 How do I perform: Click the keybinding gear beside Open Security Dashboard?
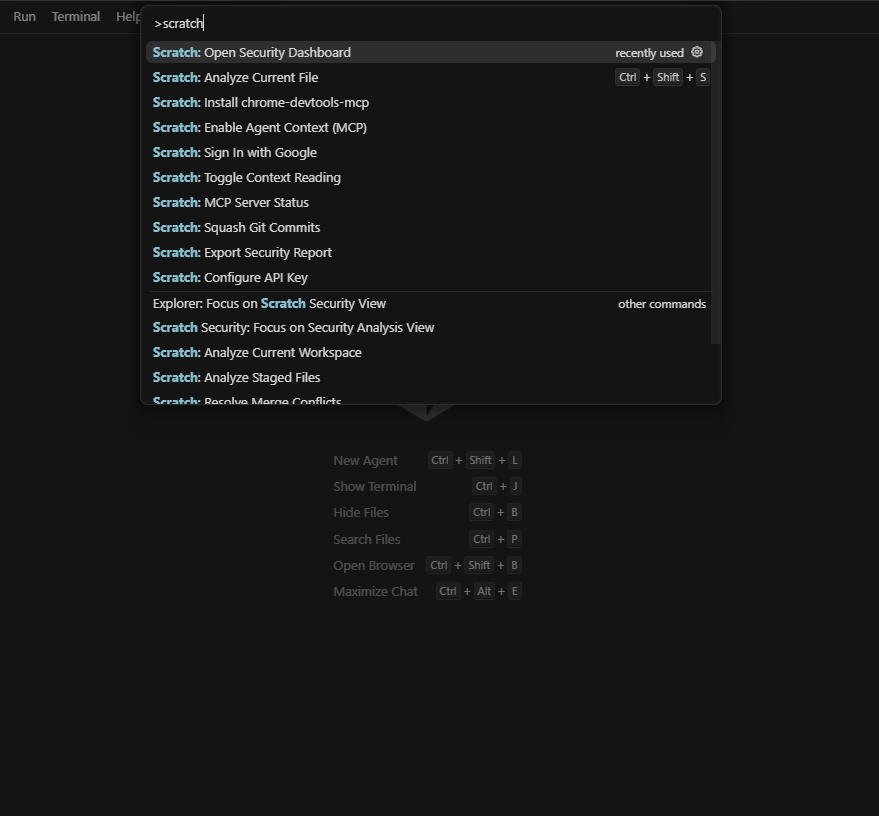tap(697, 51)
